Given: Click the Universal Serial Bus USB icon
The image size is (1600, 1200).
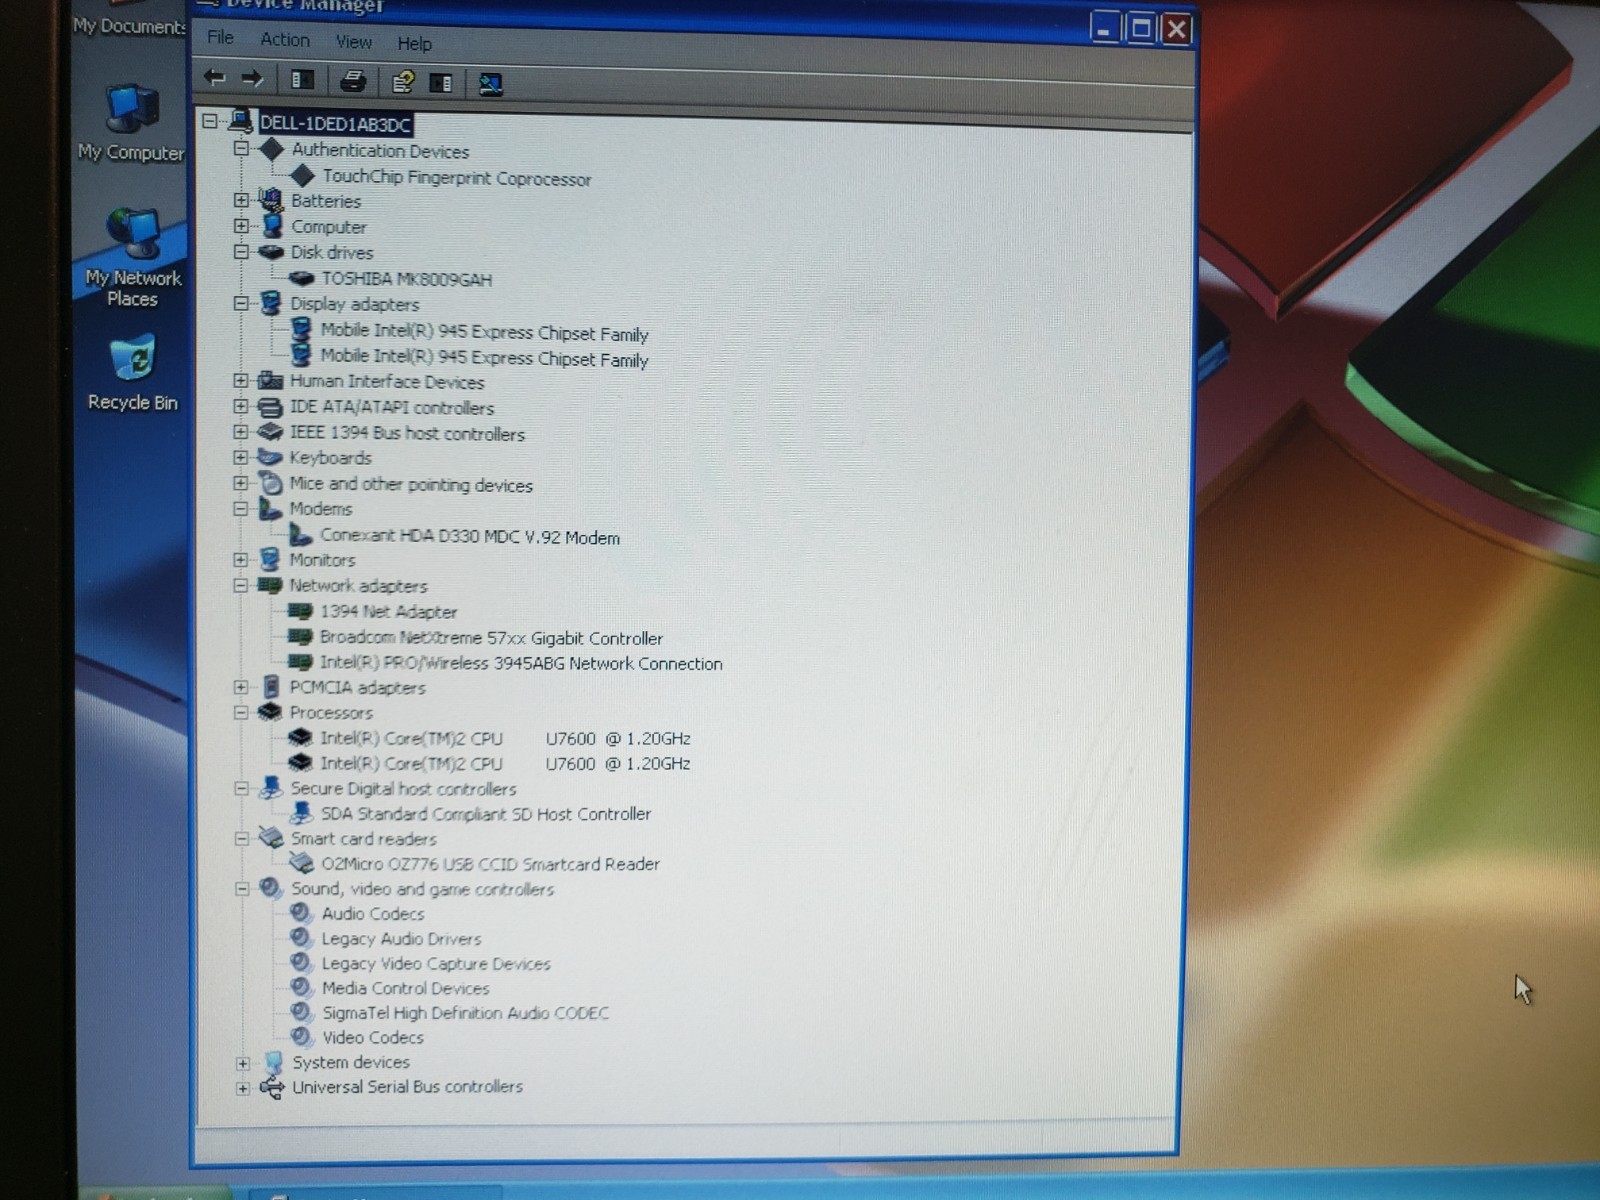Looking at the screenshot, I should pos(272,1088).
